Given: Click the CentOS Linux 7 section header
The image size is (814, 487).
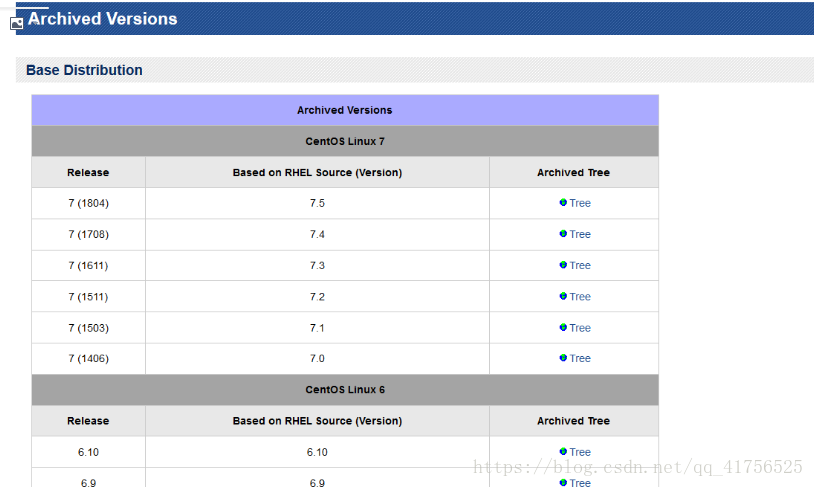Looking at the screenshot, I should [345, 141].
